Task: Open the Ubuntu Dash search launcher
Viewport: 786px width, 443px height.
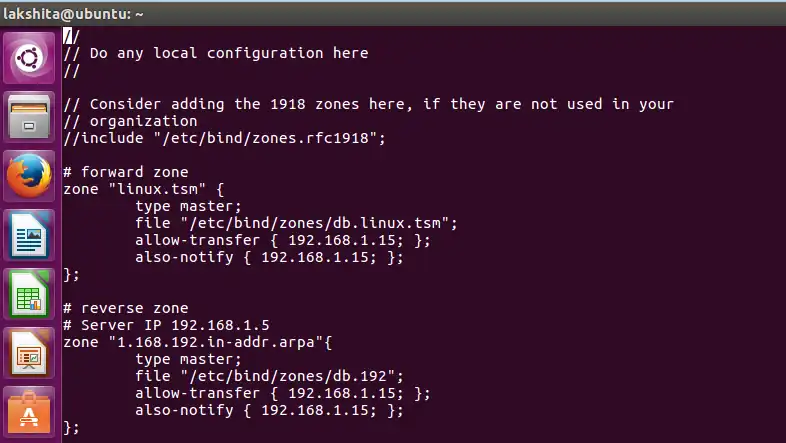Action: [x=29, y=59]
